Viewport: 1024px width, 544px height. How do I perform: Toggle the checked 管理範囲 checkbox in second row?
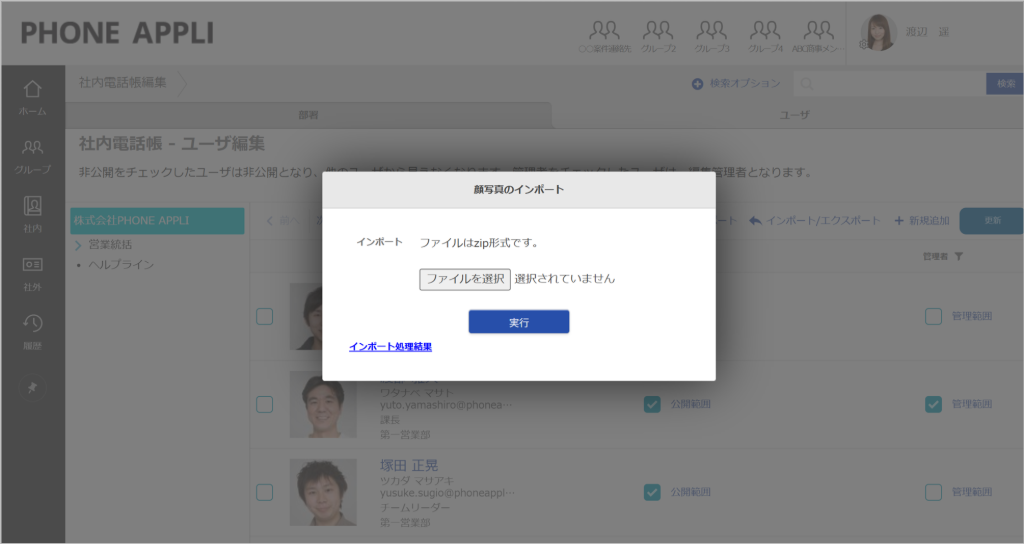click(x=933, y=404)
